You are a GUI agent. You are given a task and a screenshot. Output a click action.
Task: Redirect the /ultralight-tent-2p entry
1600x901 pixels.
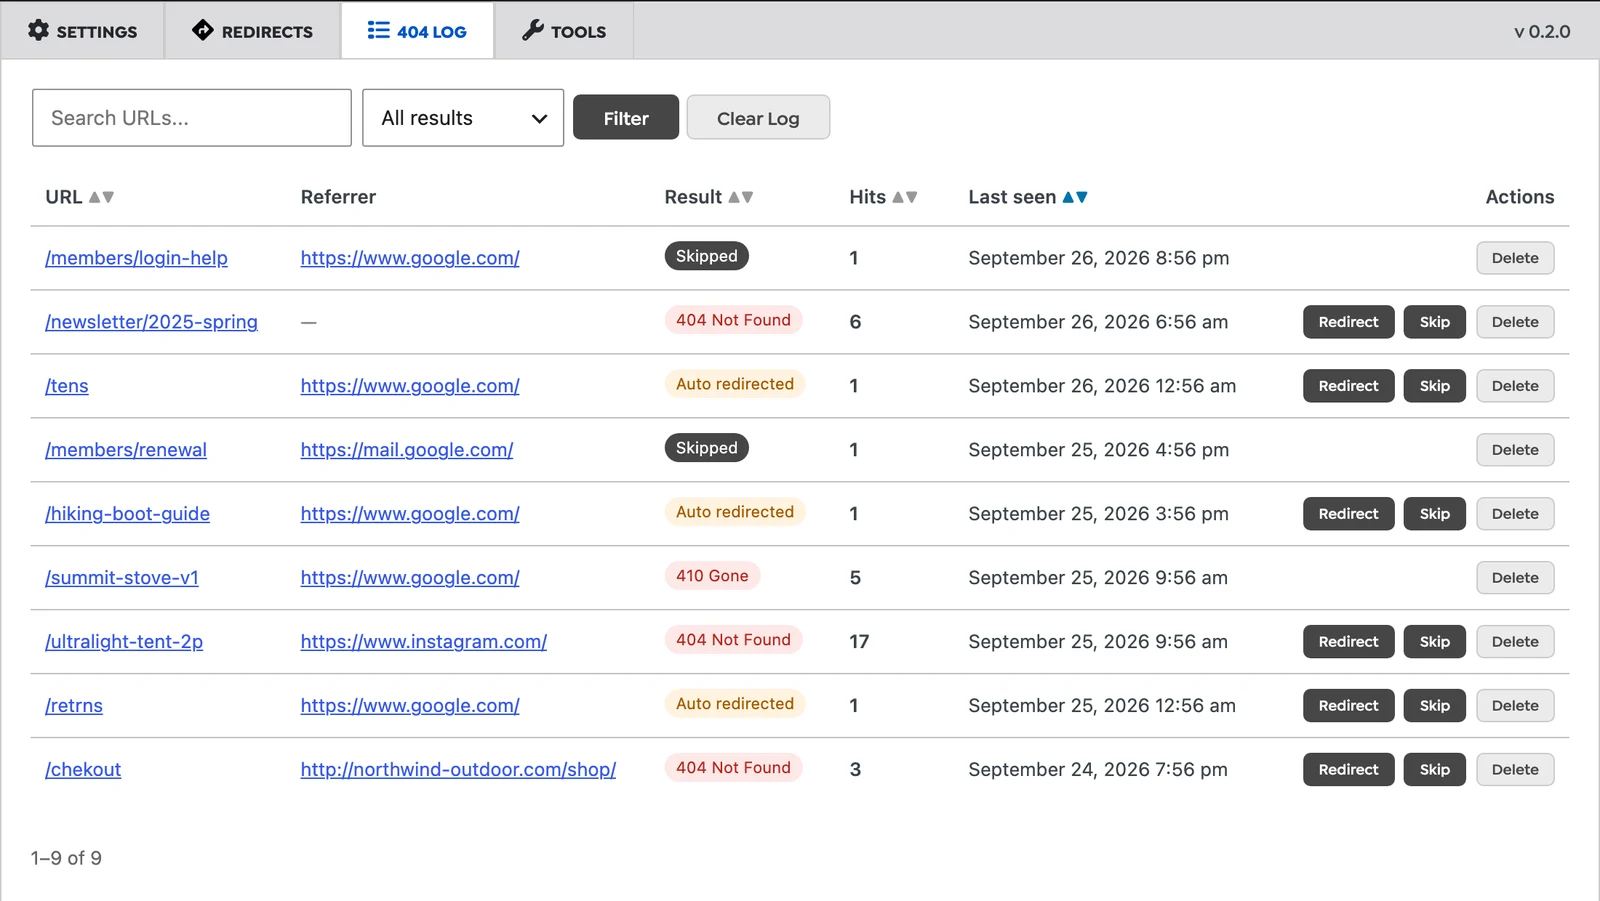(x=1348, y=642)
